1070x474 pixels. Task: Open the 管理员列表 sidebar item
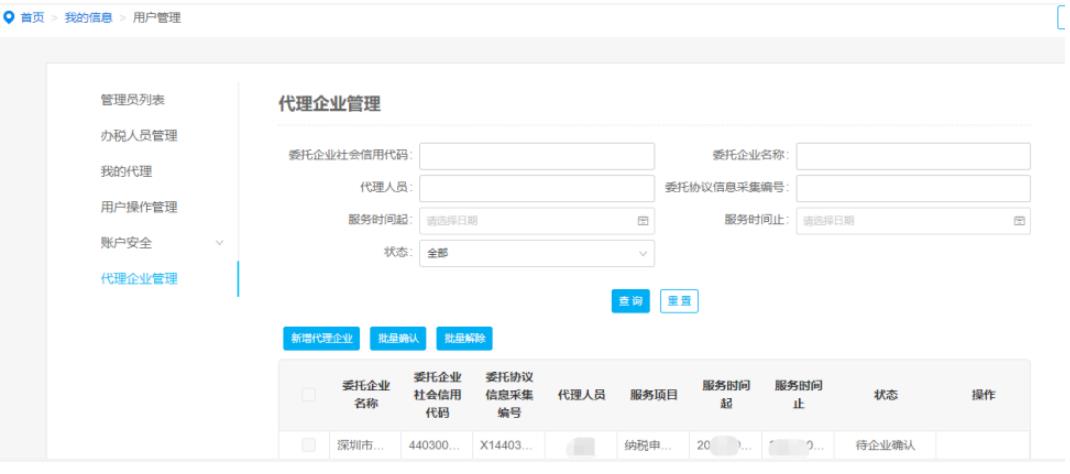pyautogui.click(x=132, y=100)
